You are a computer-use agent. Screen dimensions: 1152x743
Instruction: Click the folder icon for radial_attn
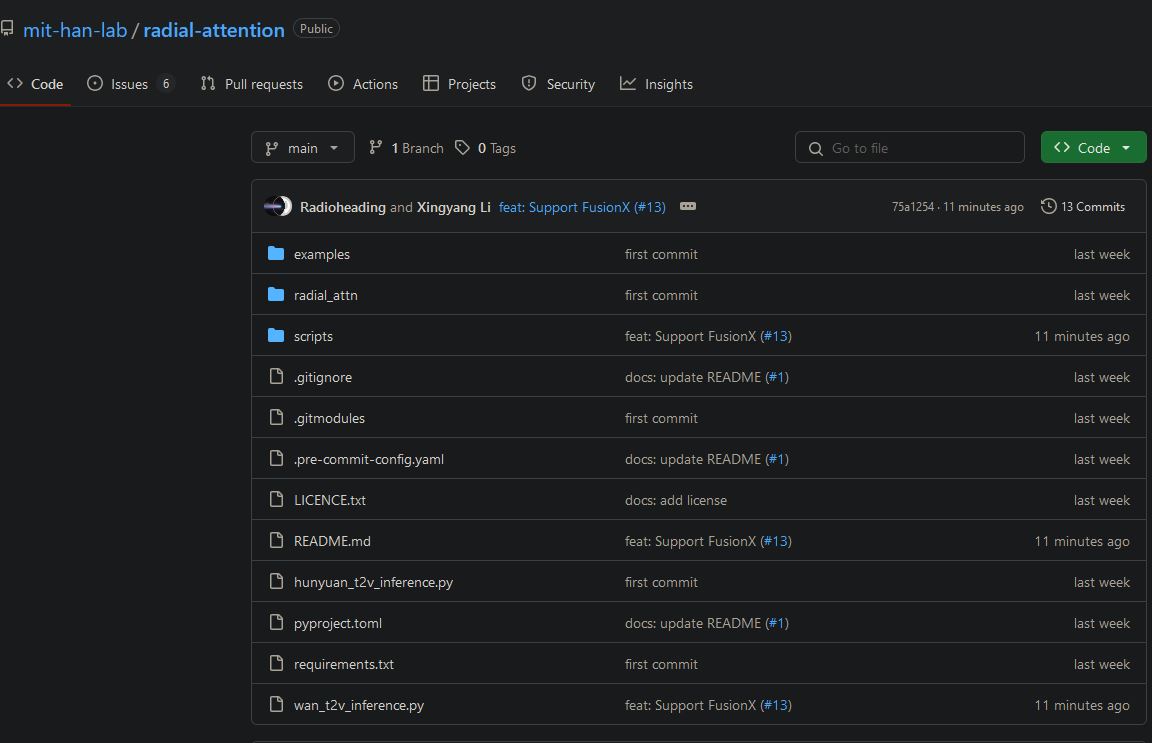tap(276, 295)
